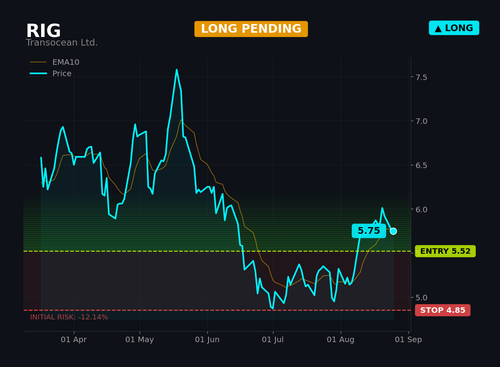Click the 01 Jun date axis label

coord(207,340)
